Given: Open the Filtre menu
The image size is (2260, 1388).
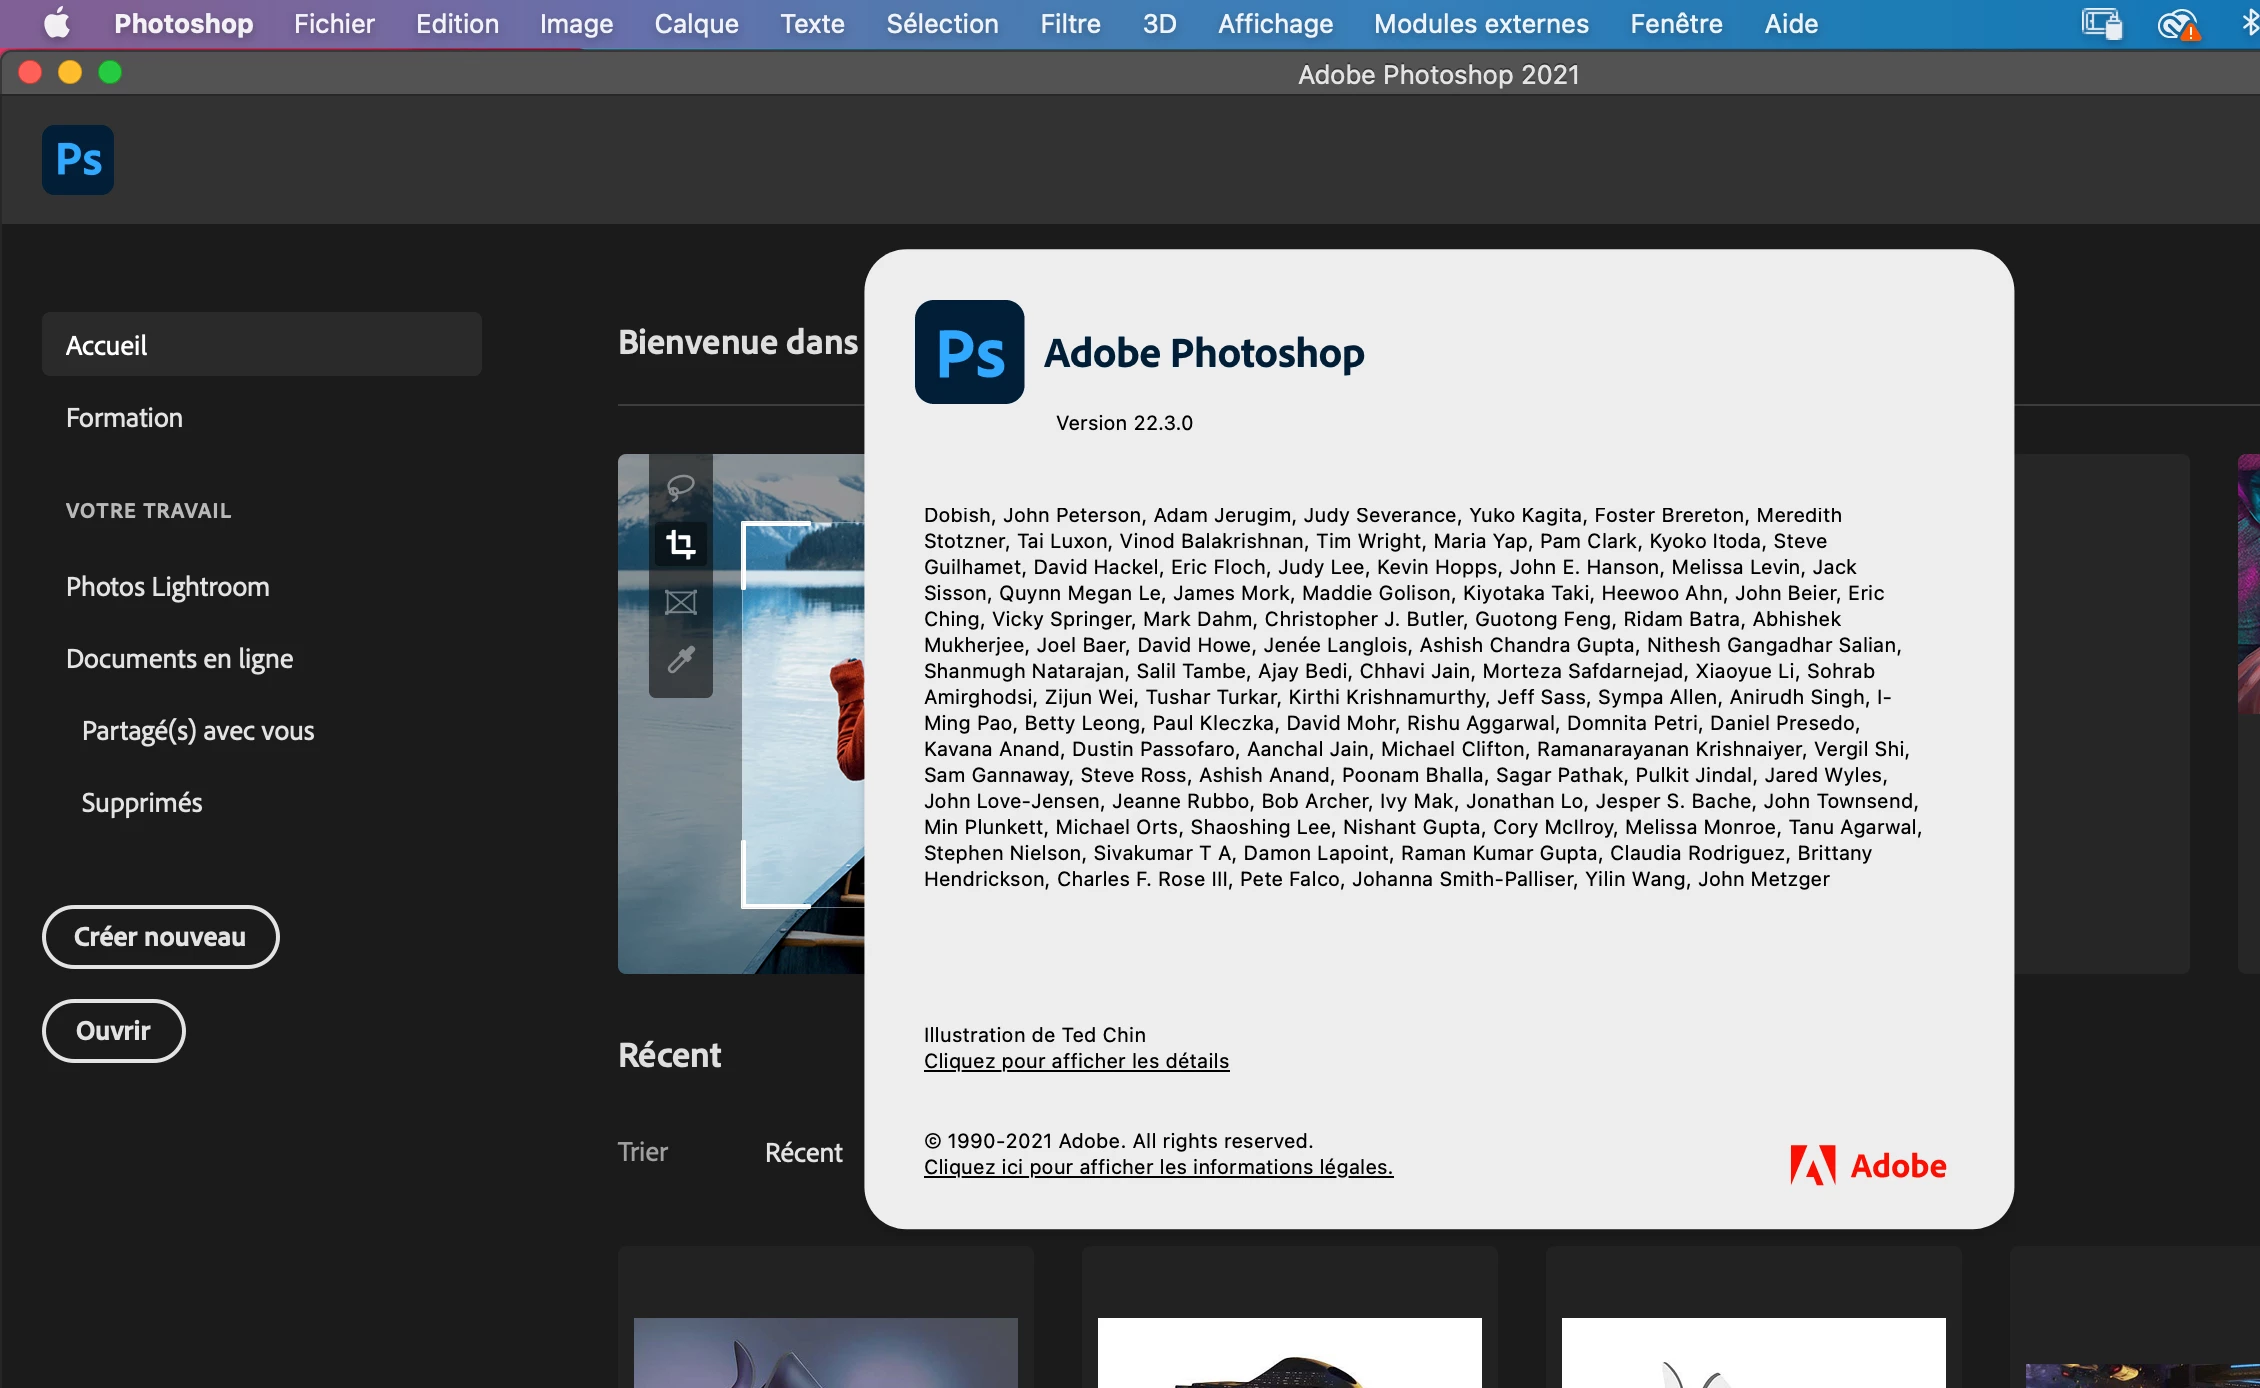Looking at the screenshot, I should (x=1070, y=23).
